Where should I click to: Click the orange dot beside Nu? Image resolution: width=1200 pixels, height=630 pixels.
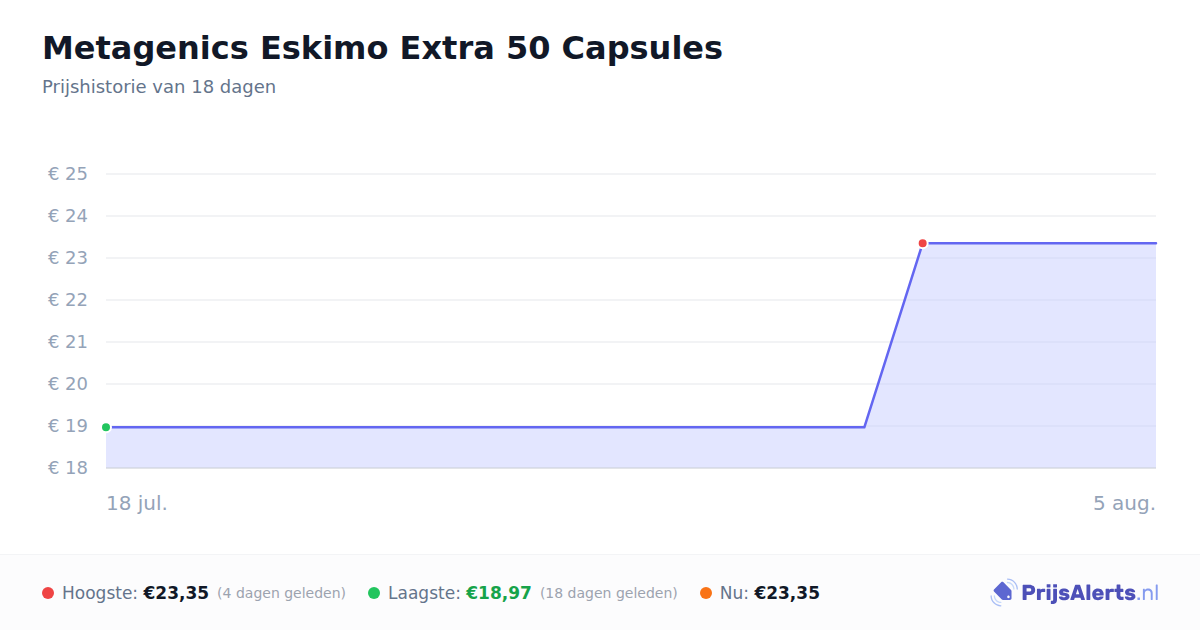tap(706, 593)
